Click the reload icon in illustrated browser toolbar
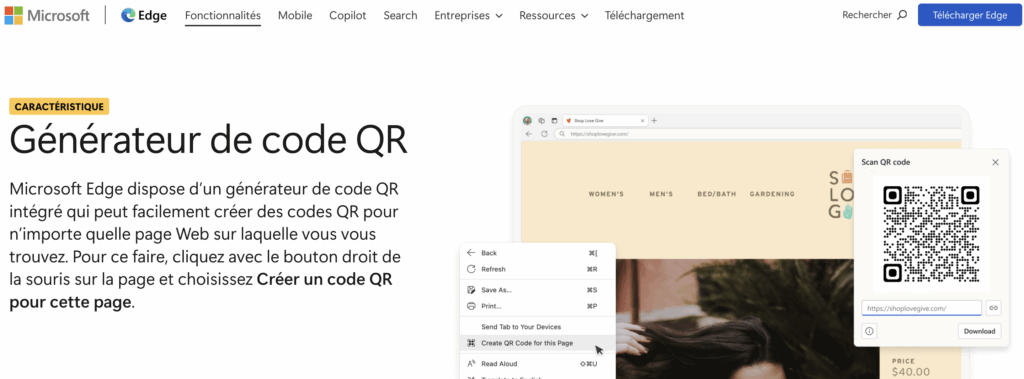The width and height of the screenshot is (1024, 379). (544, 133)
